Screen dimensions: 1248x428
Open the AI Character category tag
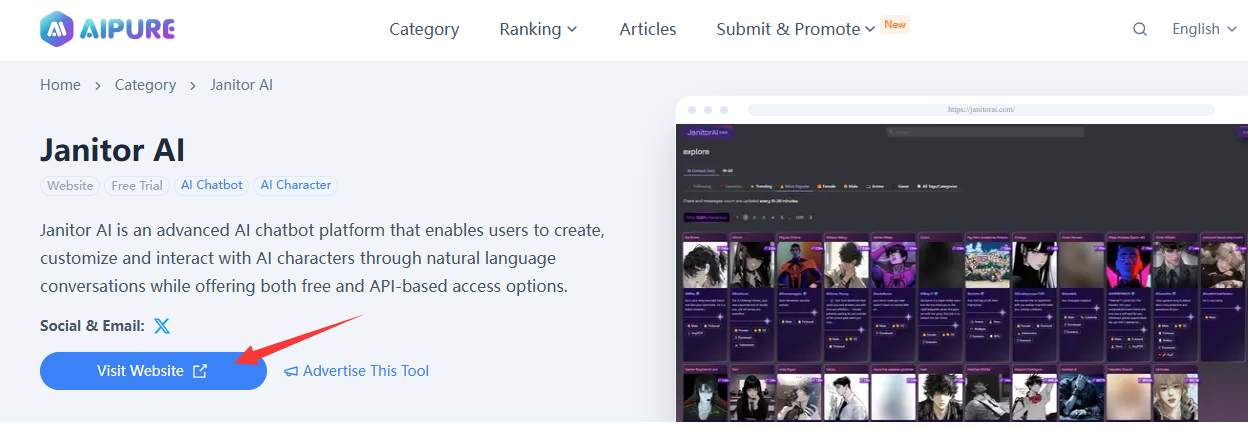296,185
